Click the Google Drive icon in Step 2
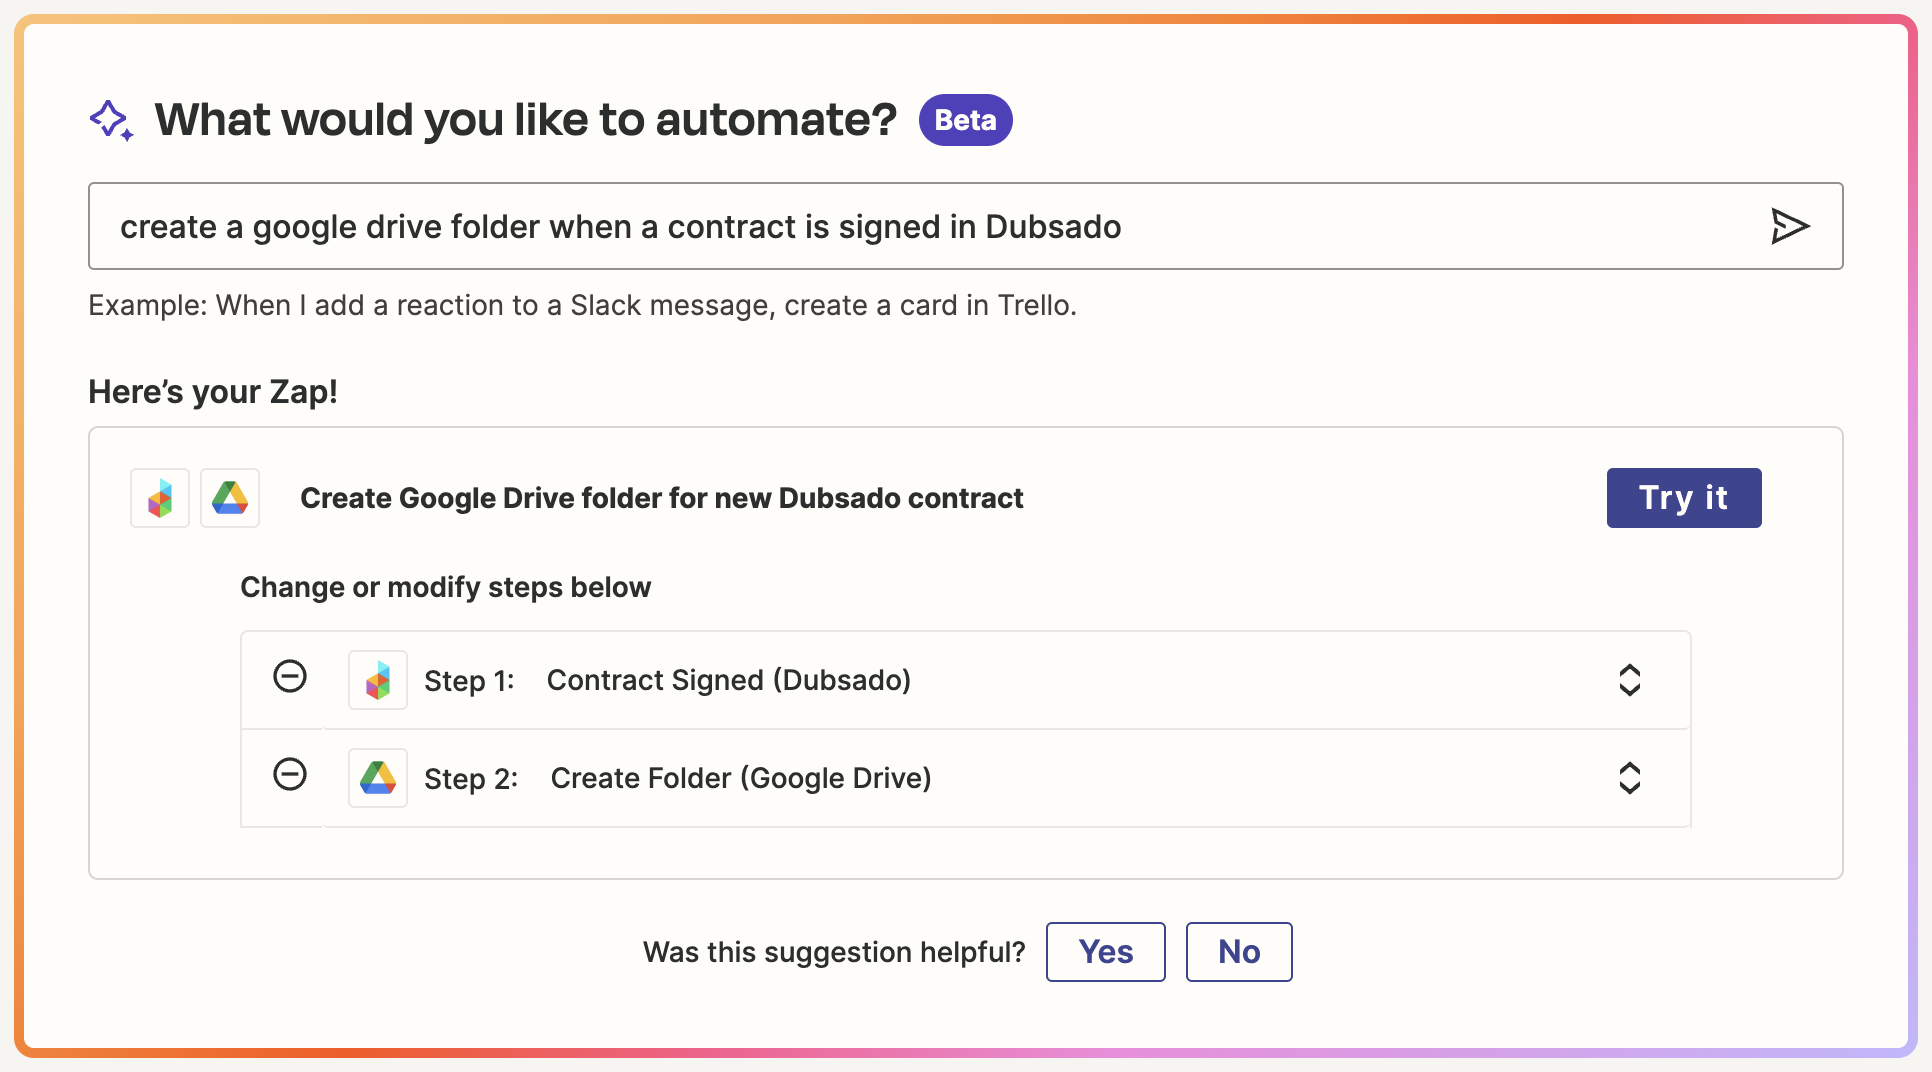Screen dimensions: 1932x1072 tap(378, 778)
